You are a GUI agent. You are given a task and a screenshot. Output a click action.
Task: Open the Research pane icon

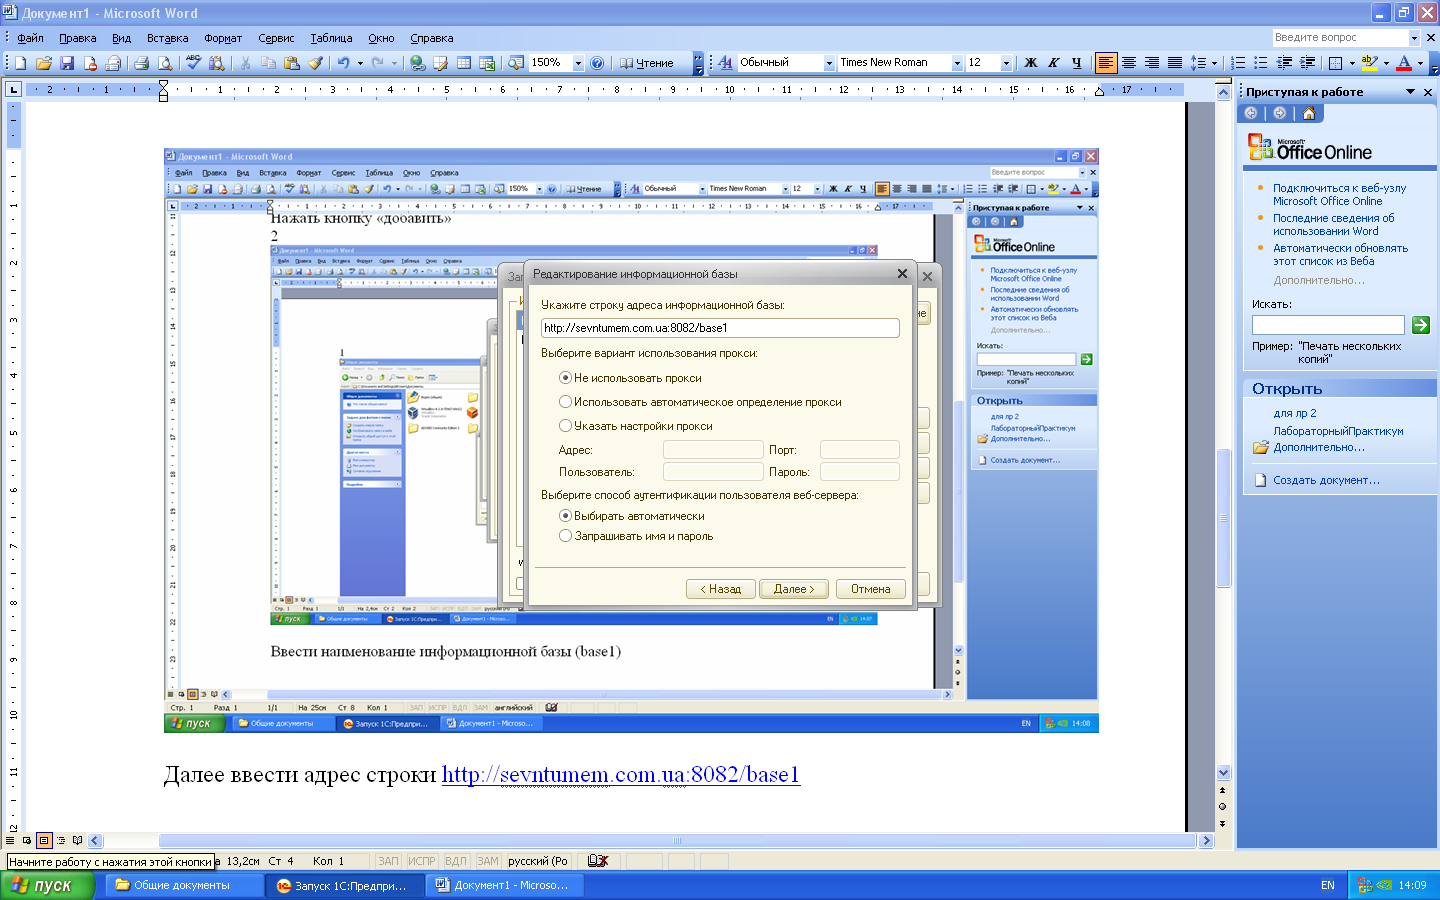(216, 63)
